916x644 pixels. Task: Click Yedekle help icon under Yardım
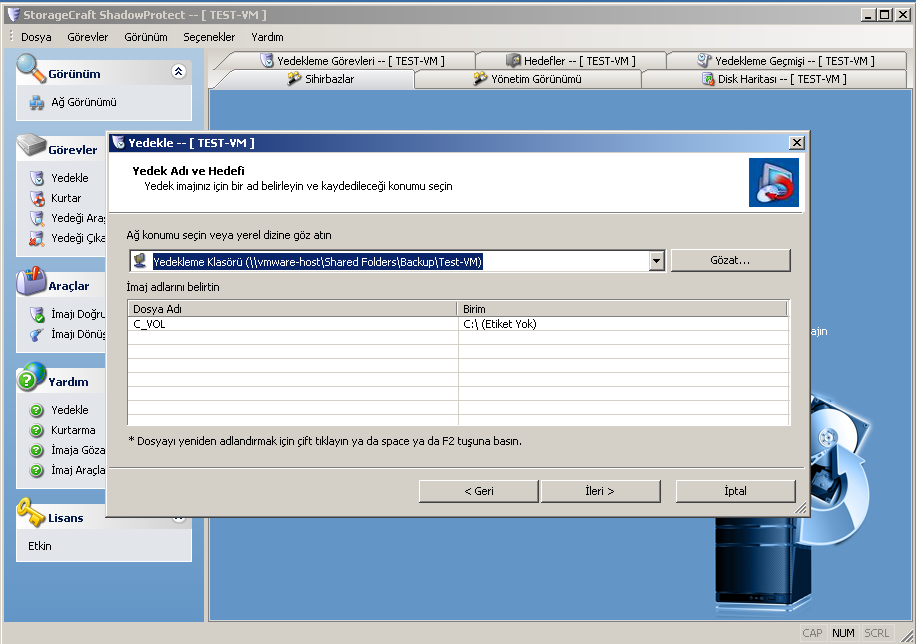[x=36, y=410]
